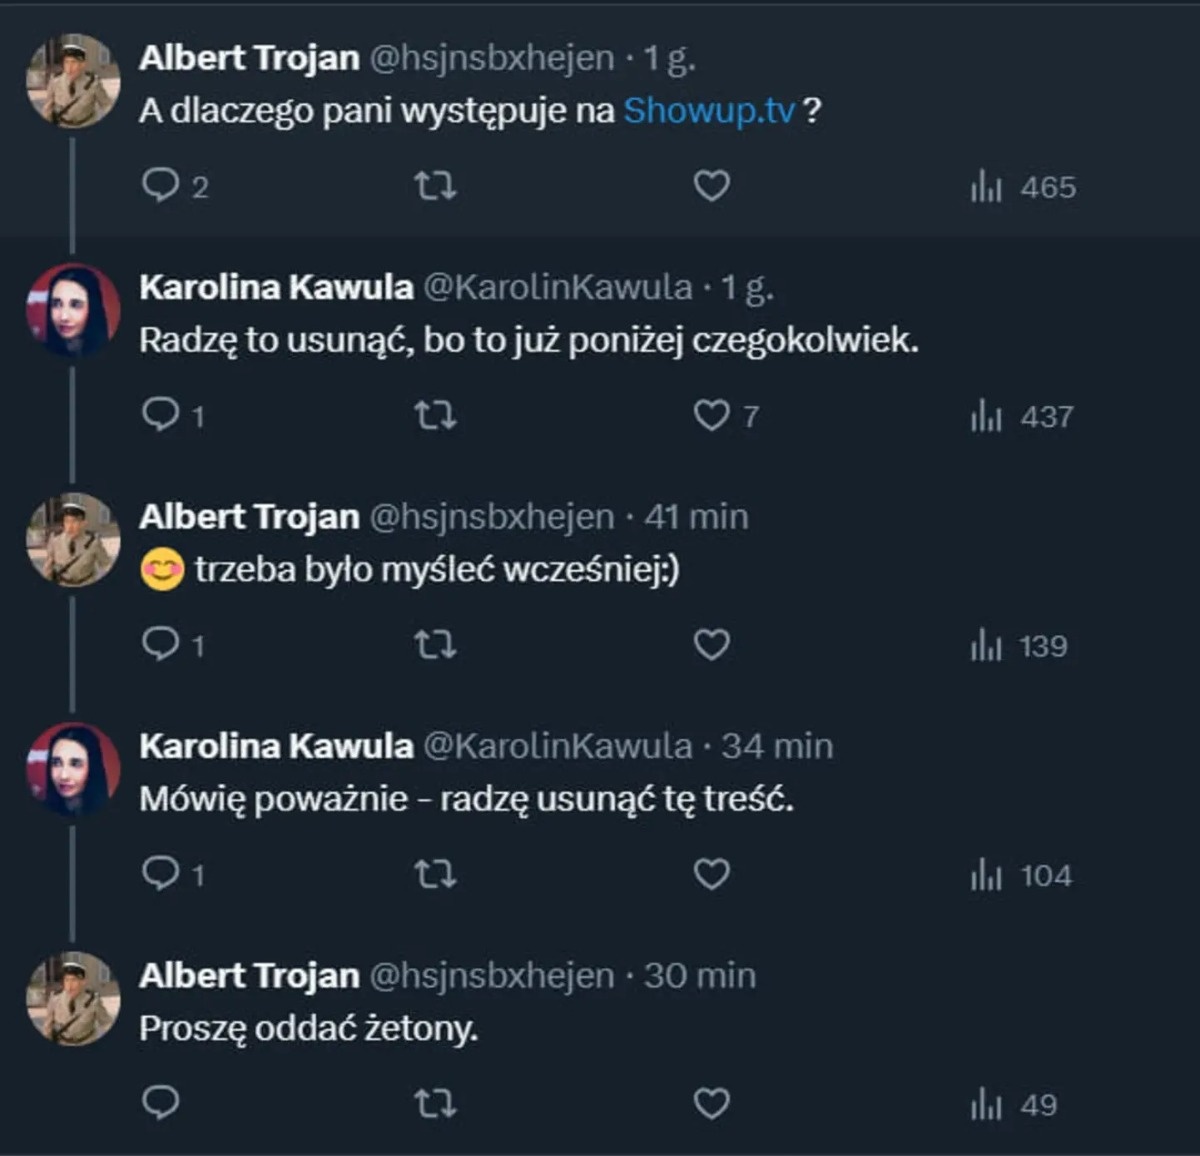Retweet the 'Radzę to usunąć' tweet
The width and height of the screenshot is (1200, 1156).
(x=435, y=415)
